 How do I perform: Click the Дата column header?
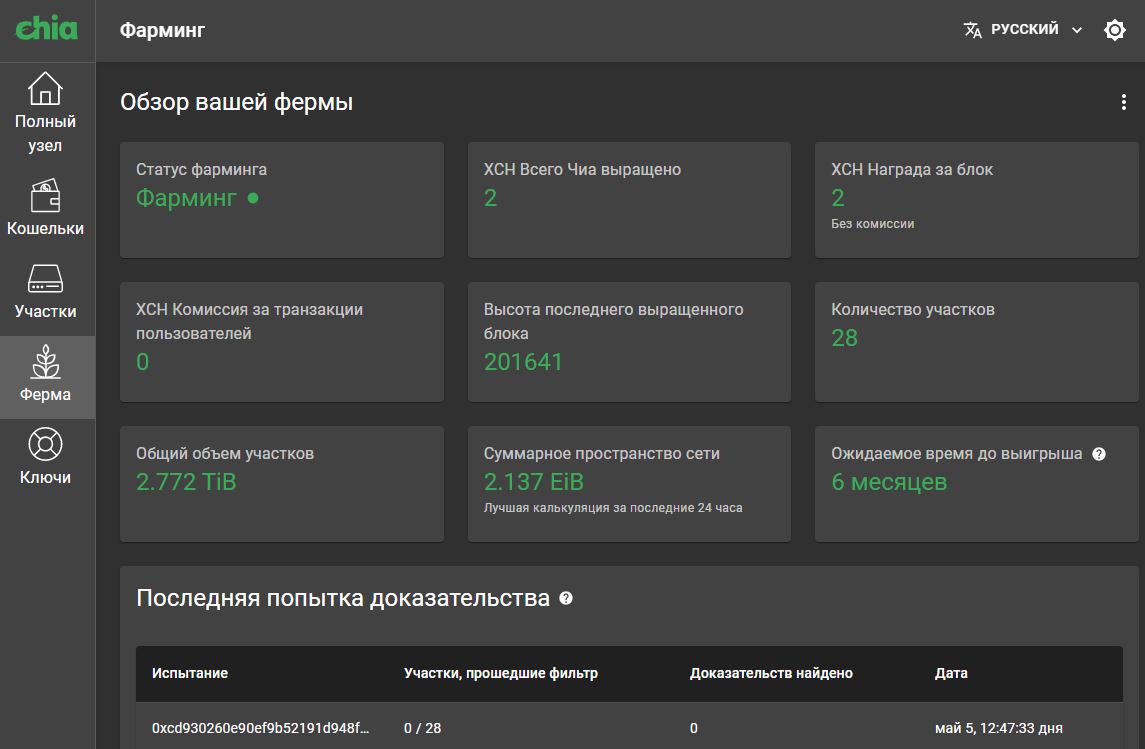[x=951, y=673]
